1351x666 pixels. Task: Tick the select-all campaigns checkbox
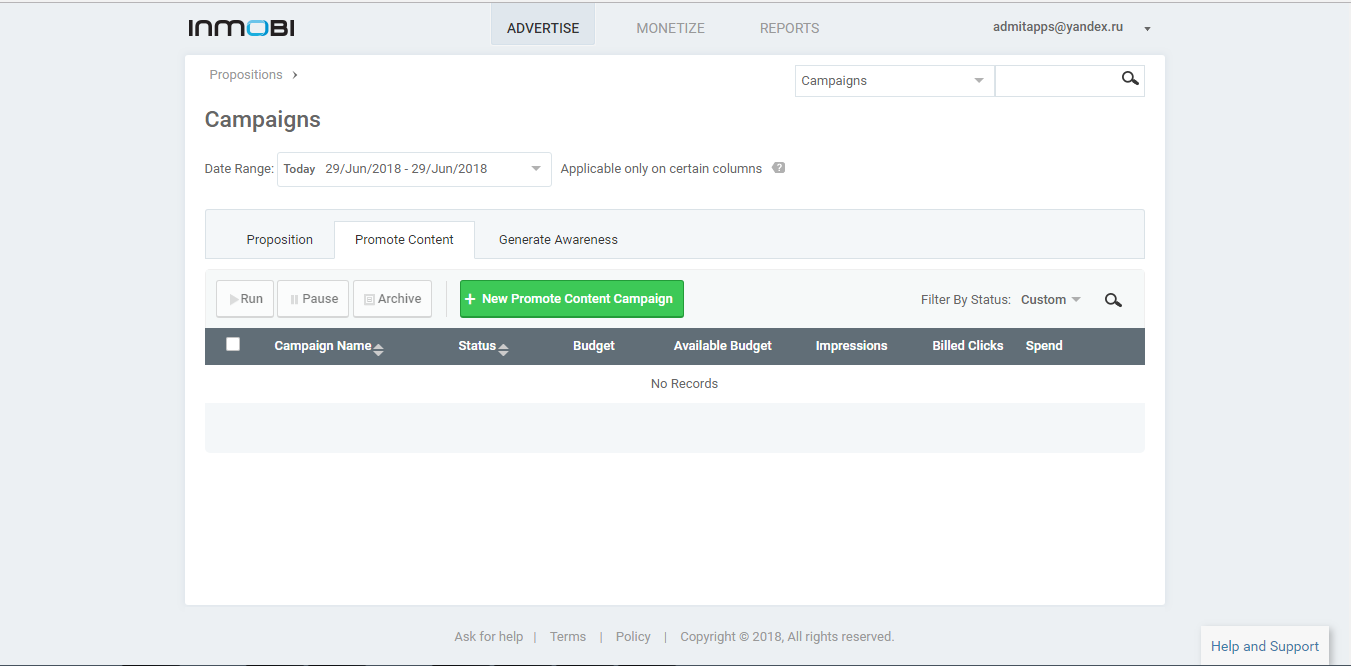point(233,344)
